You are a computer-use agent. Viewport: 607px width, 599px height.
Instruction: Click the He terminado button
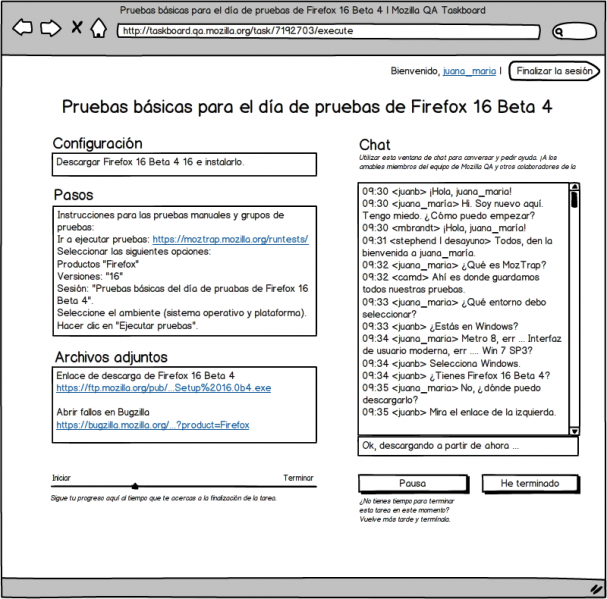530,484
